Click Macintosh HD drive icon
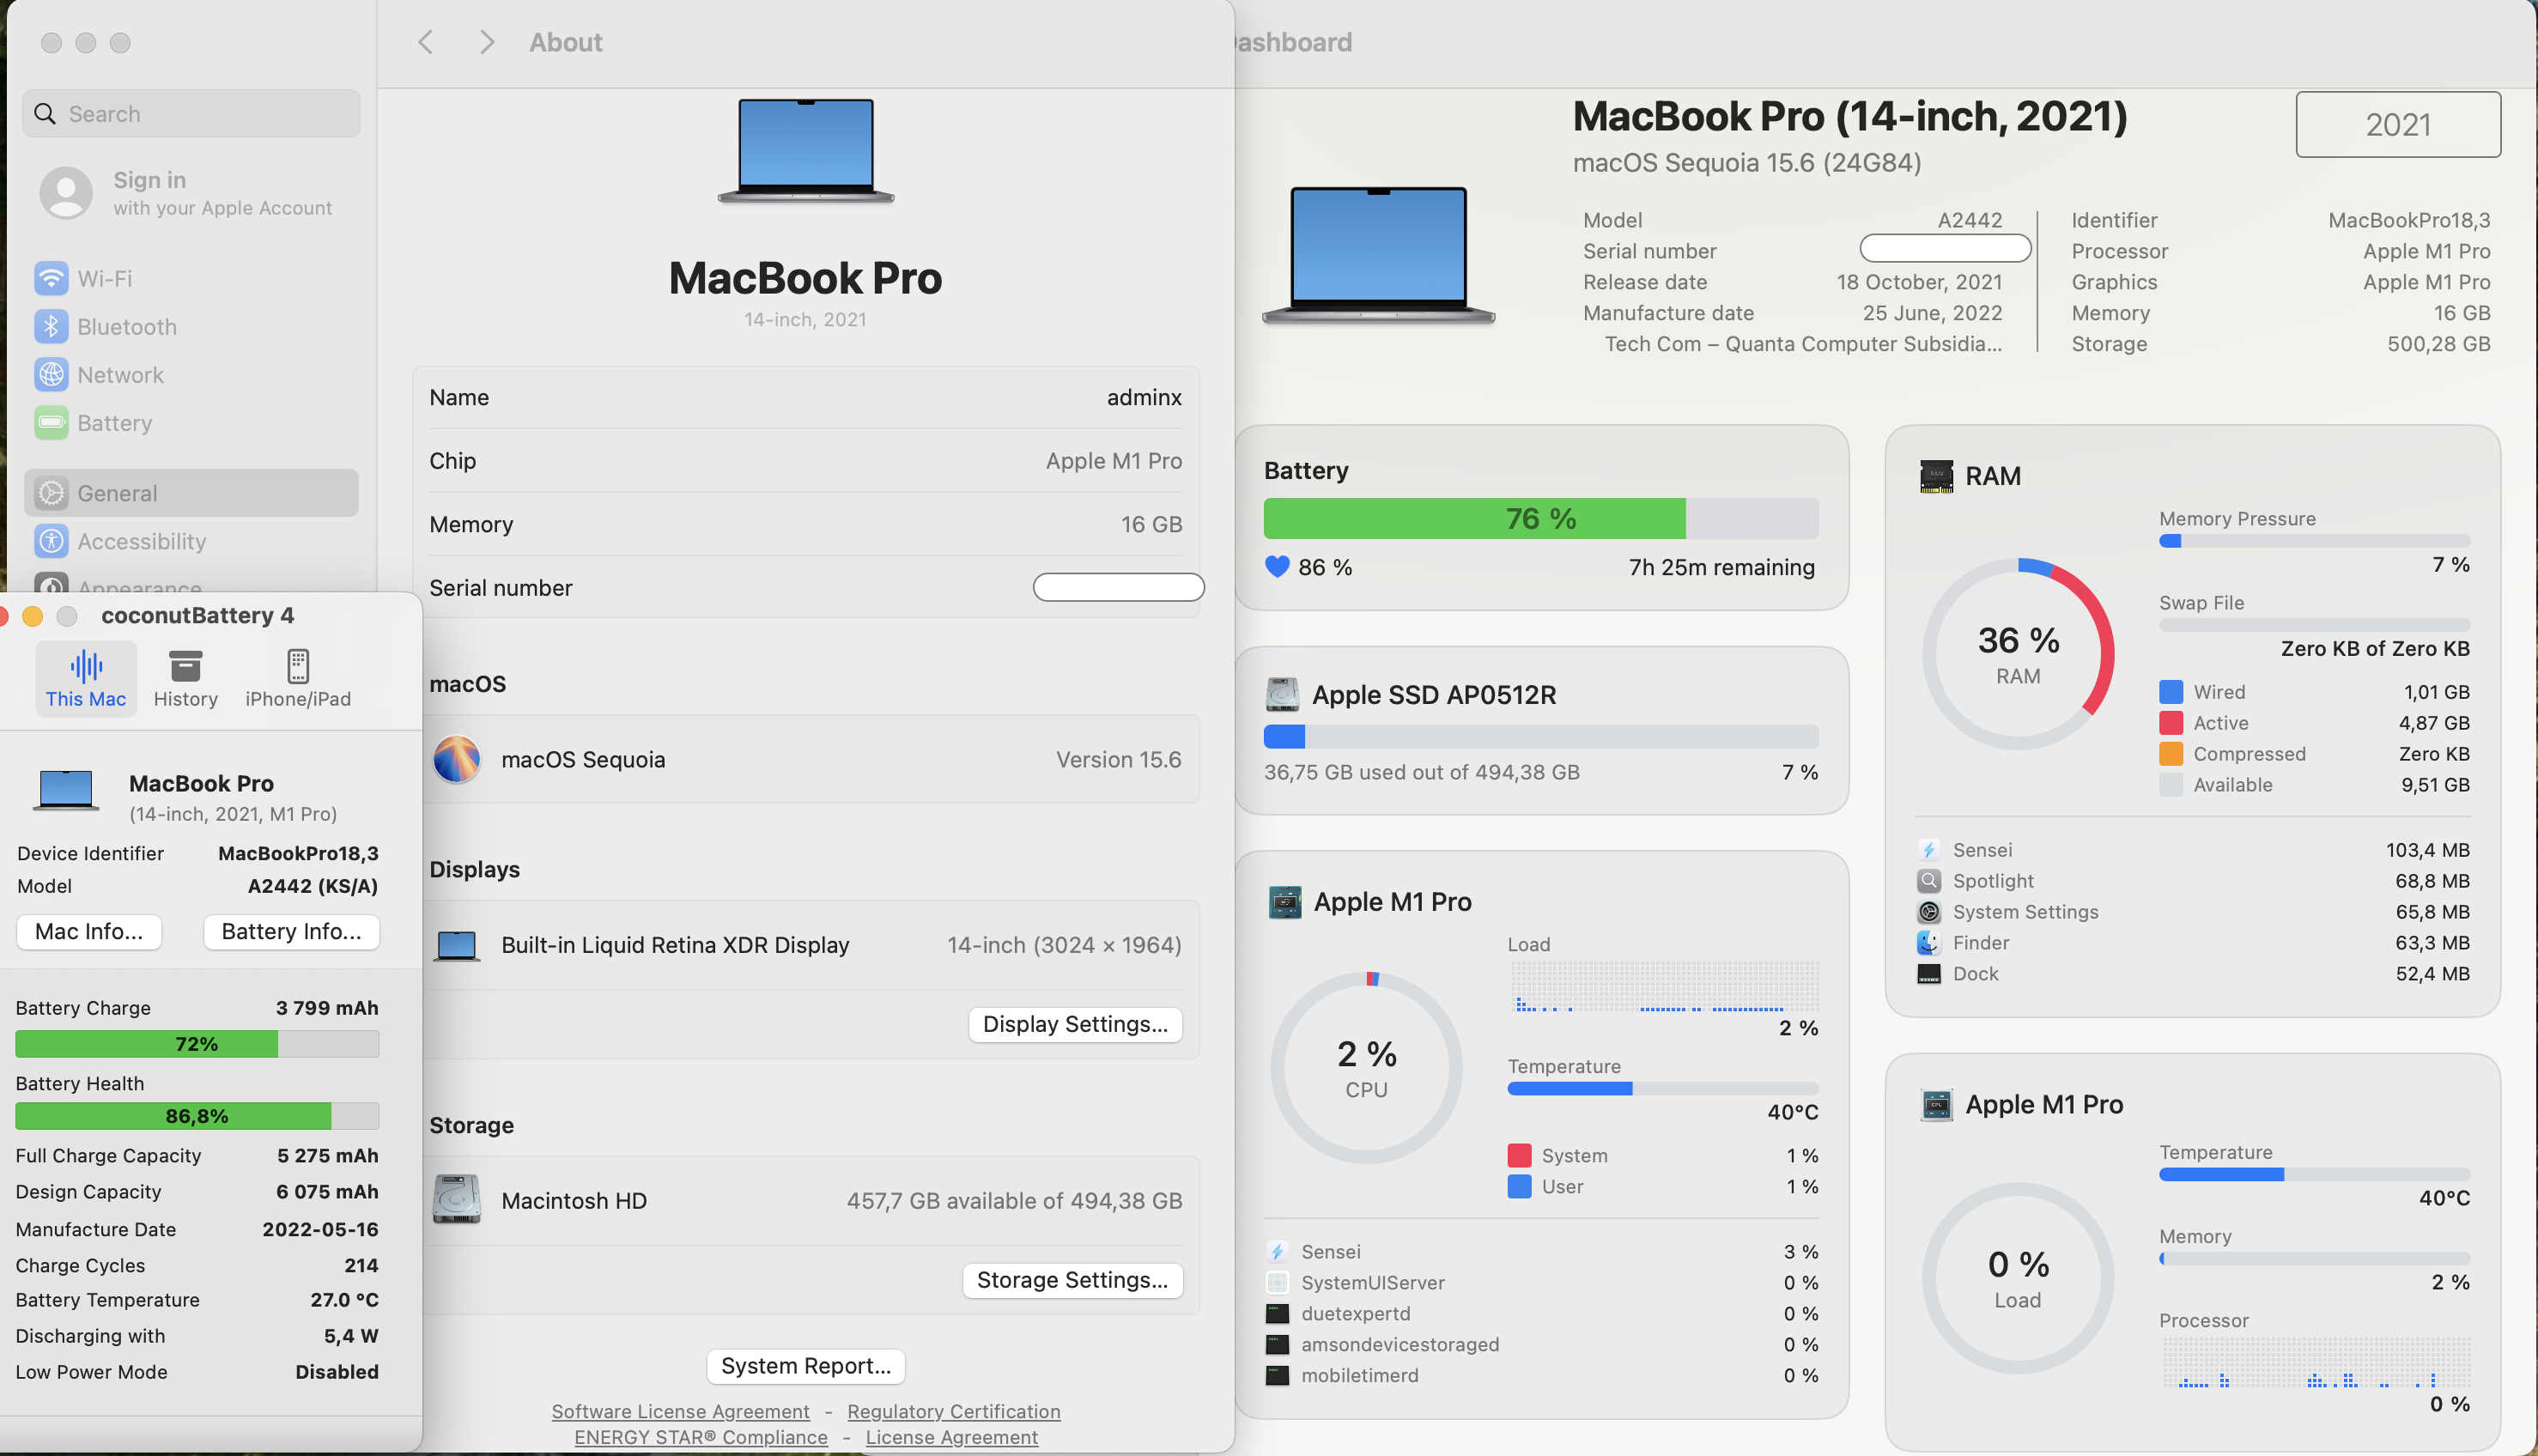 point(456,1200)
